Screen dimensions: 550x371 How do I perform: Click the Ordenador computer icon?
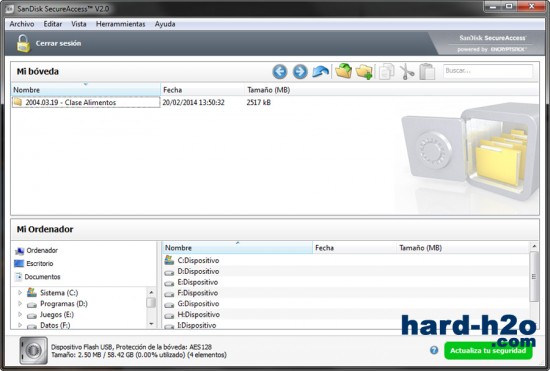pyautogui.click(x=19, y=251)
